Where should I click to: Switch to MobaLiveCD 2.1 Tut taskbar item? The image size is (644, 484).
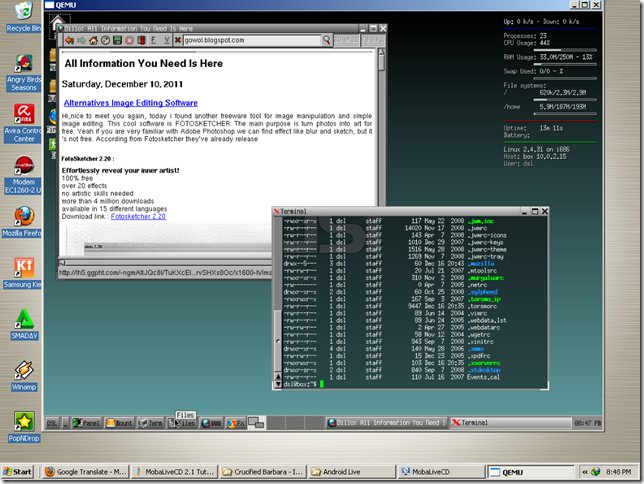172,470
